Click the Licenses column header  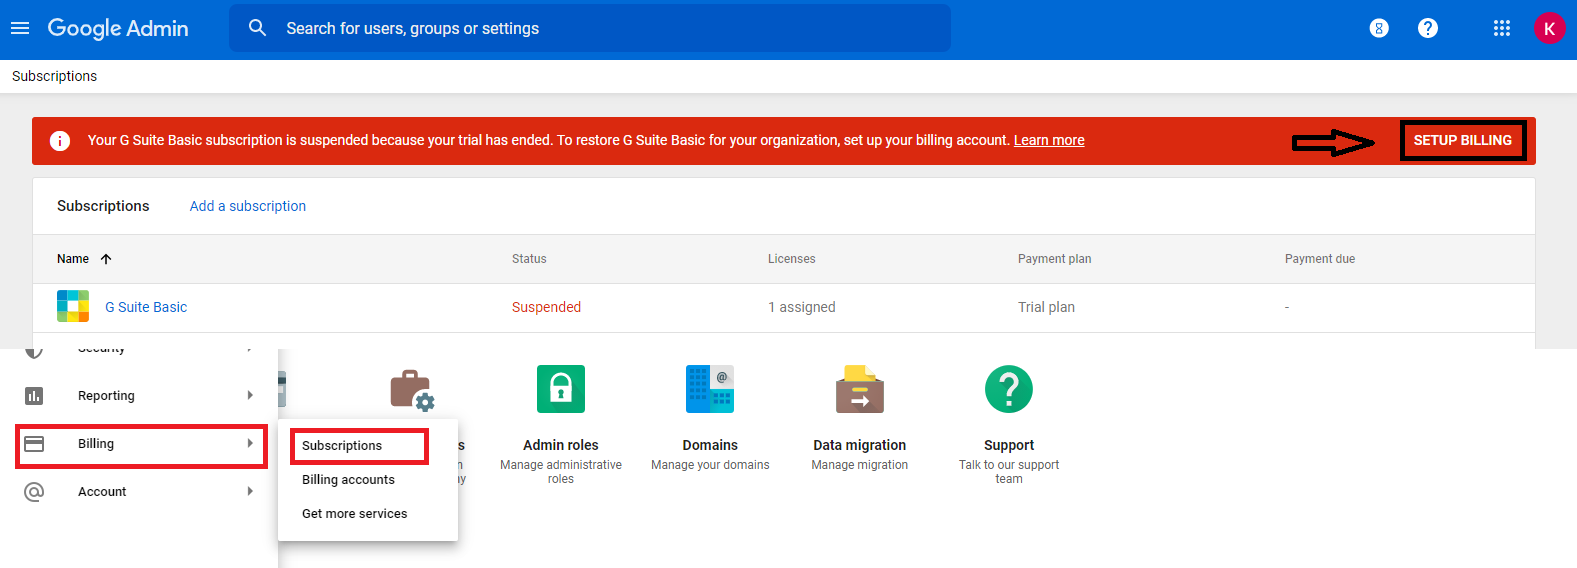tap(792, 259)
